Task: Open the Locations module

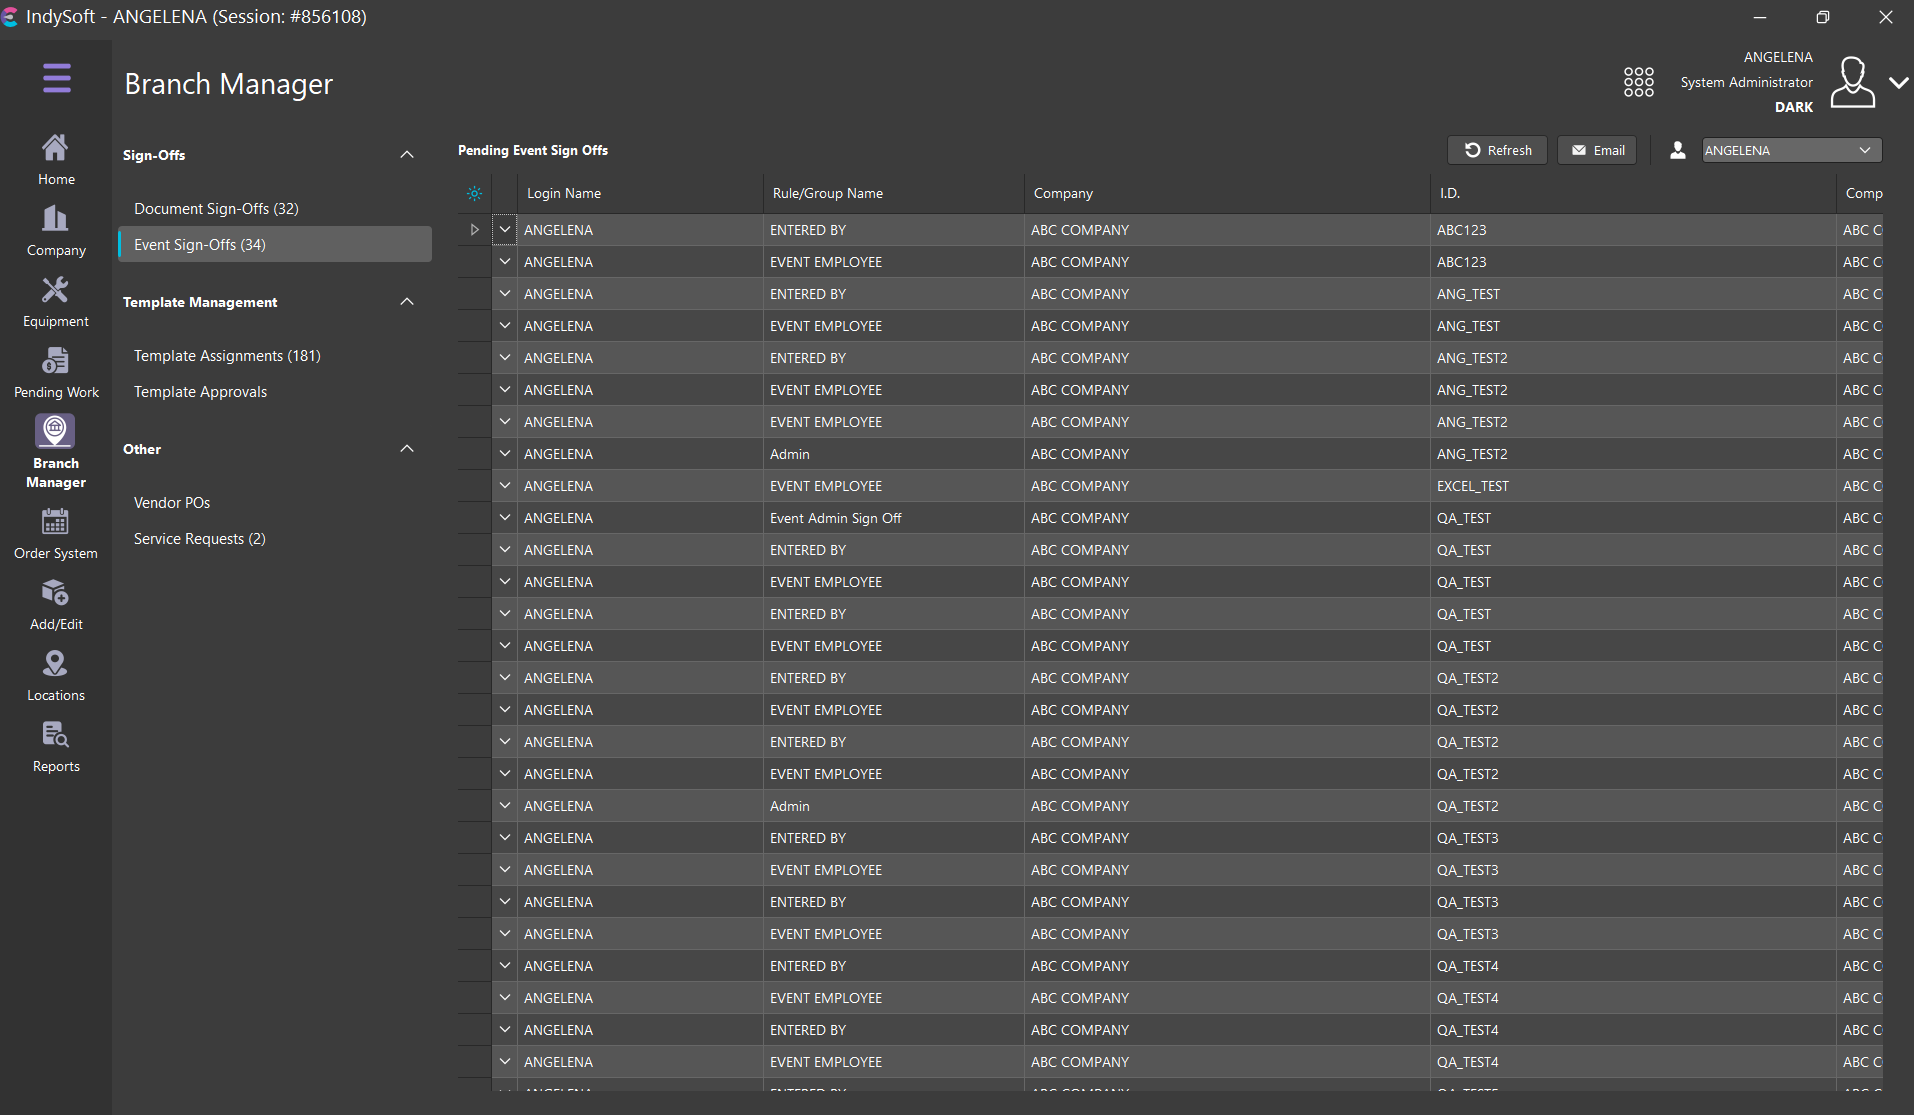Action: click(56, 676)
